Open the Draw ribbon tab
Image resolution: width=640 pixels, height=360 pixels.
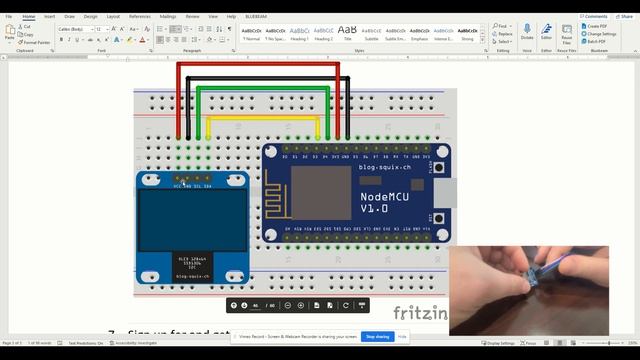[x=69, y=17]
